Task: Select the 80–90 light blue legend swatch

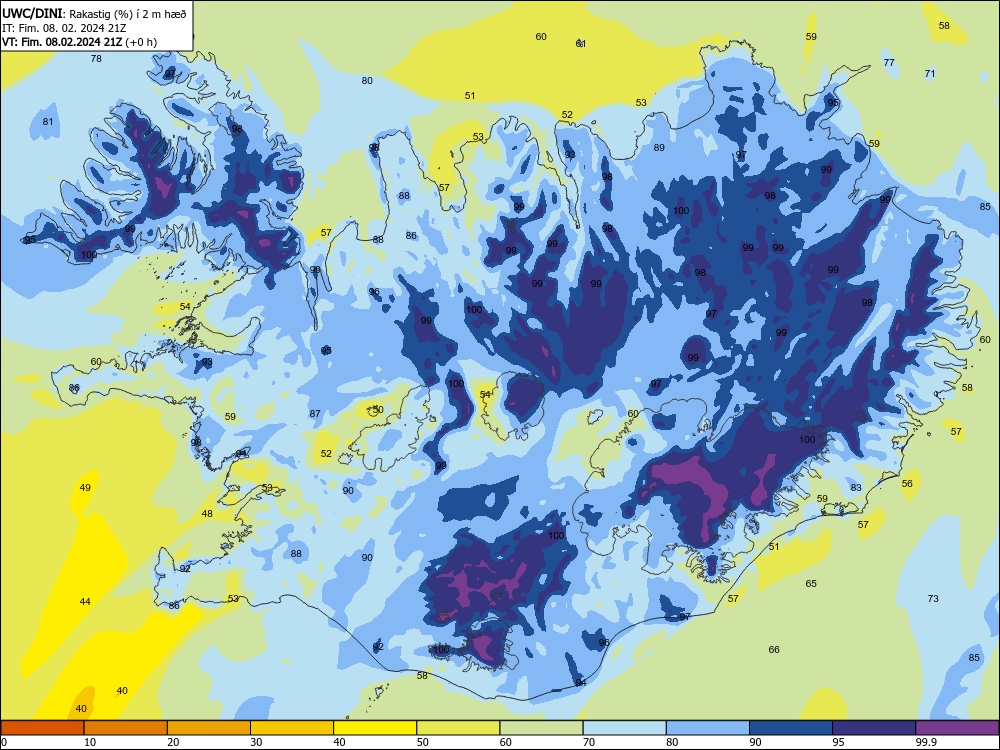Action: 707,728
